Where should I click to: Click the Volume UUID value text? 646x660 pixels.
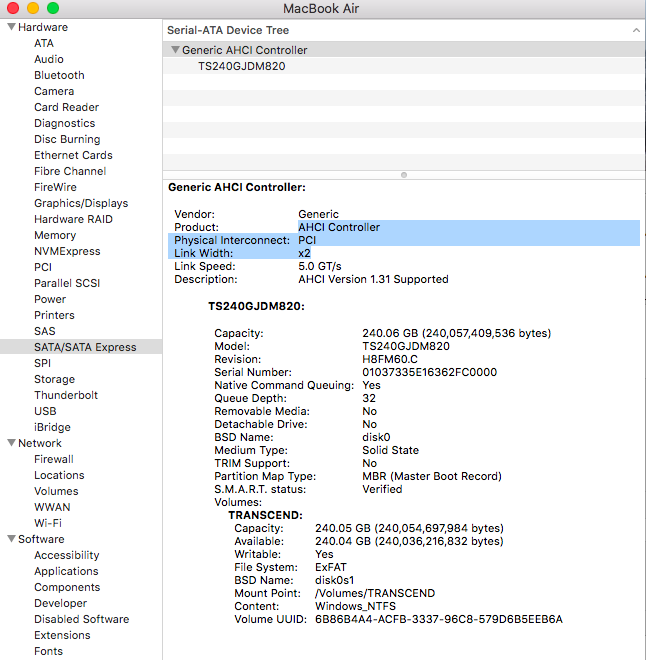pos(439,619)
